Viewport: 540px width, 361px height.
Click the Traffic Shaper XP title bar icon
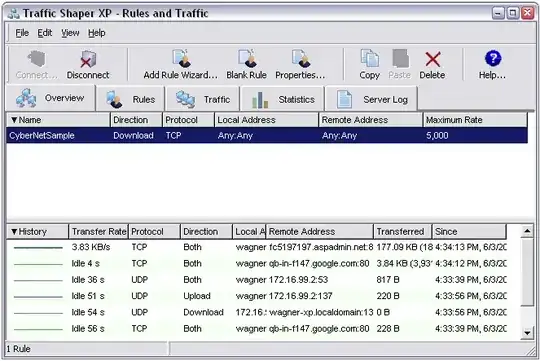13,13
